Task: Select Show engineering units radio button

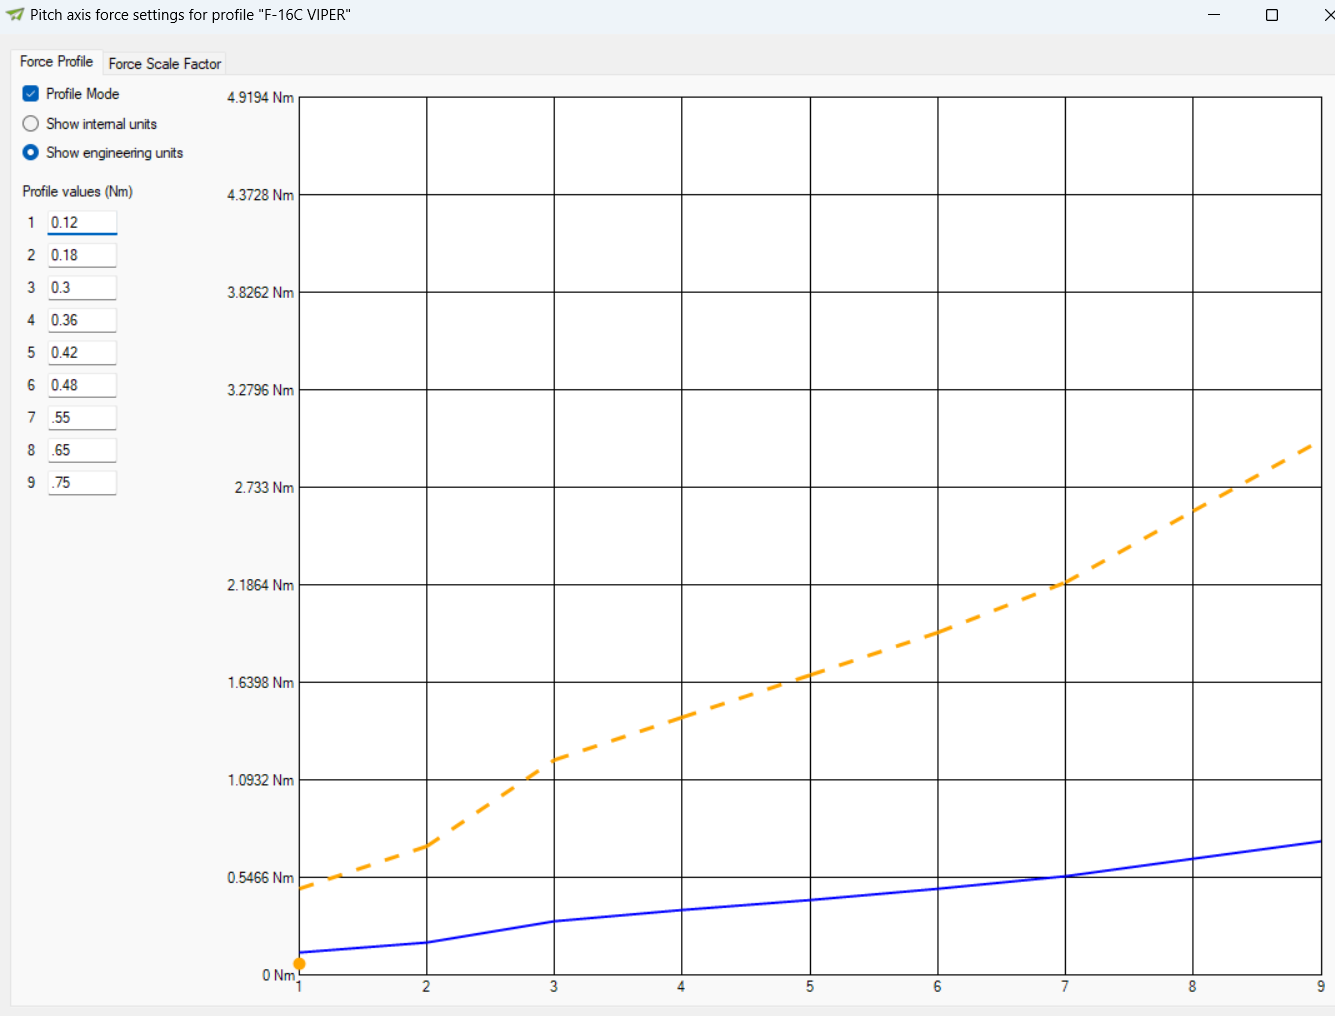Action: (x=31, y=153)
